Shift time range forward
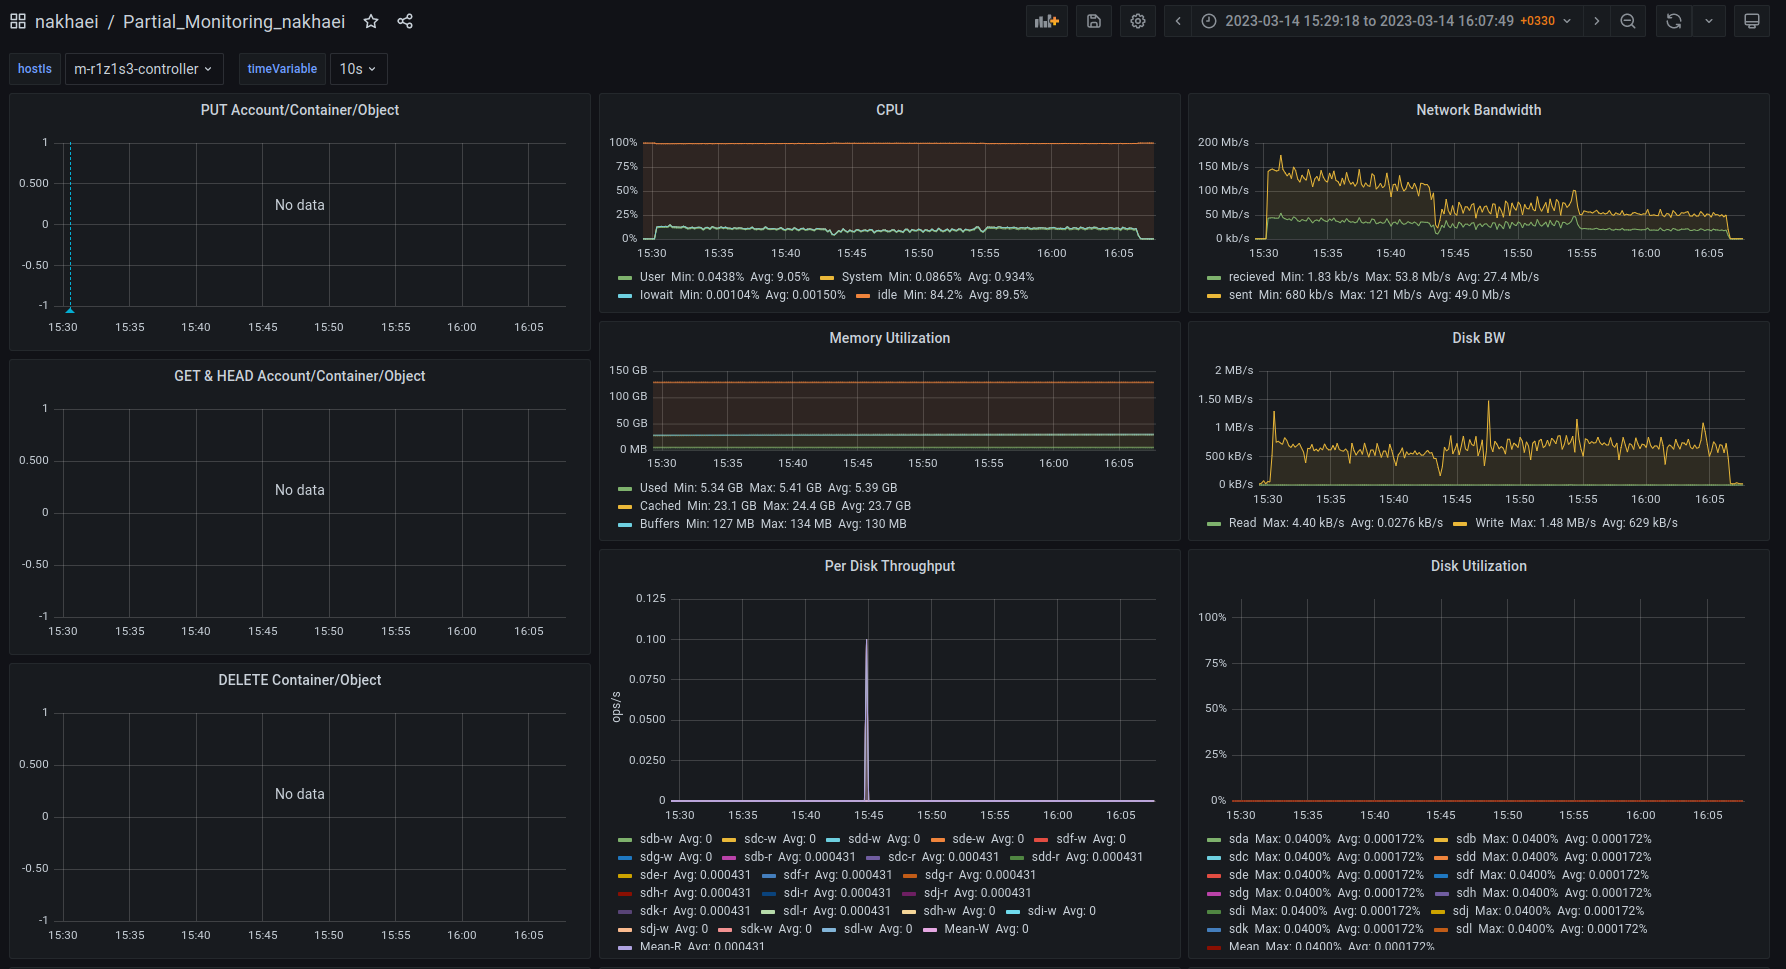 [1596, 21]
